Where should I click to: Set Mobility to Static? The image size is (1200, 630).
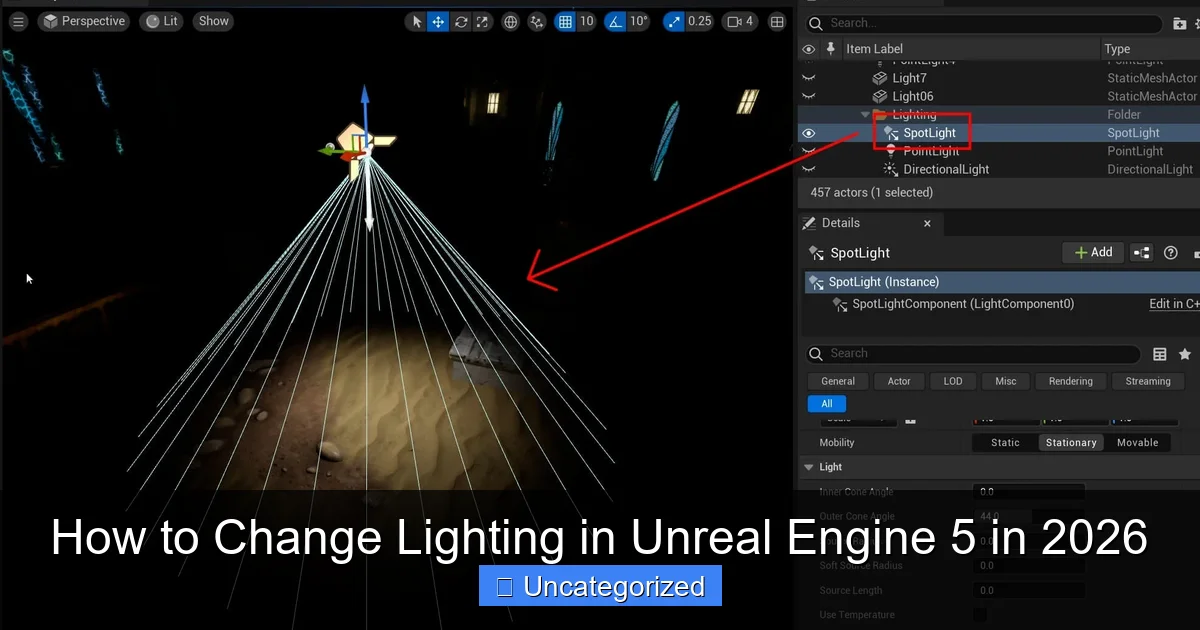pyautogui.click(x=1003, y=442)
